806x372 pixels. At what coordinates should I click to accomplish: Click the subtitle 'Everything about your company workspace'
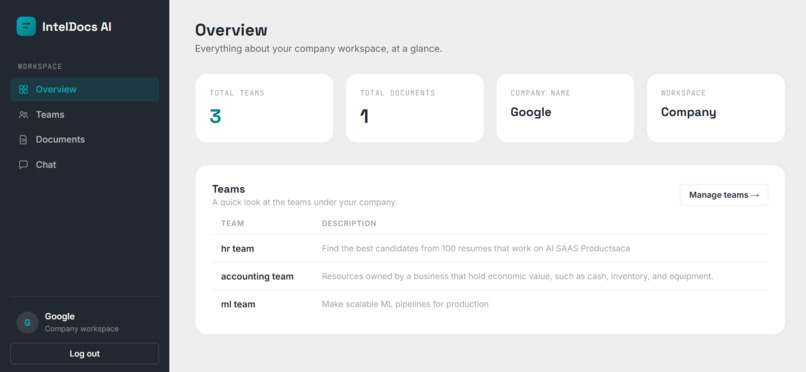click(x=318, y=49)
